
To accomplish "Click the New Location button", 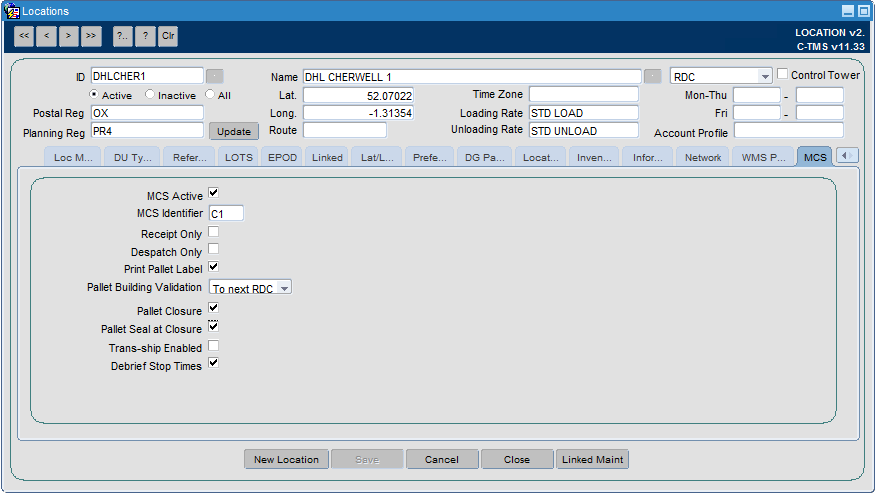I will (286, 459).
